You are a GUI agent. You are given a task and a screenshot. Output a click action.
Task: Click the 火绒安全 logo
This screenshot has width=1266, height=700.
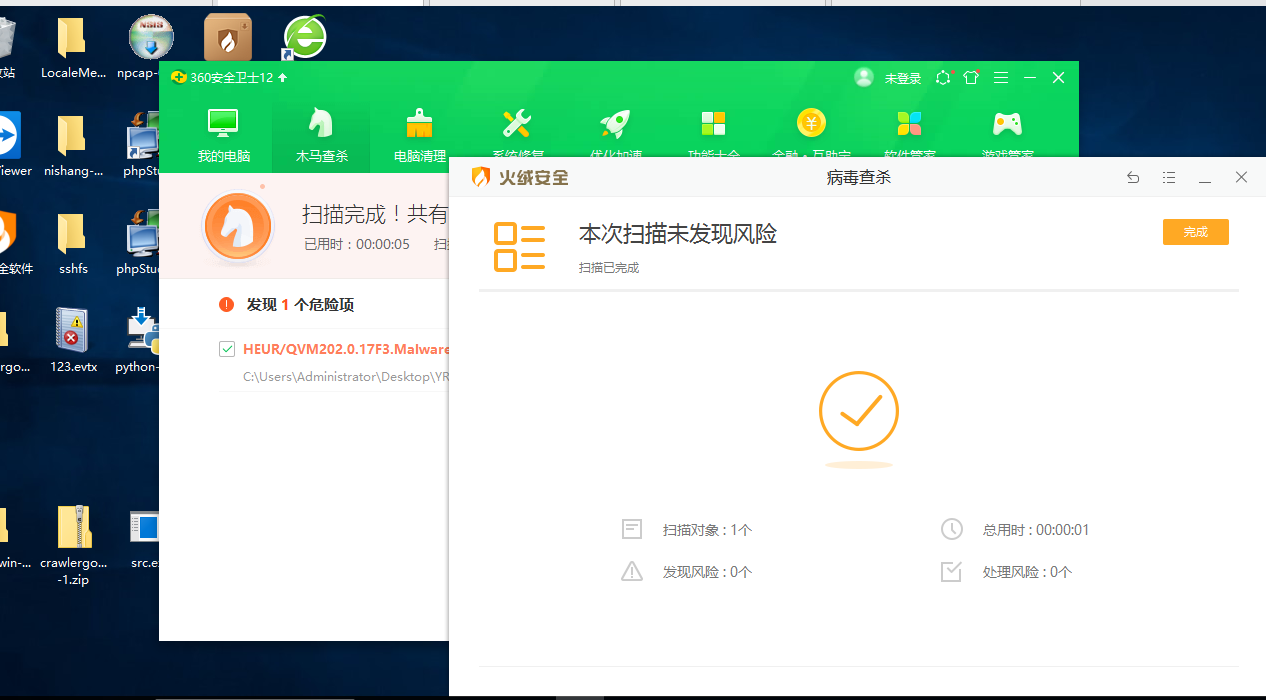point(520,177)
